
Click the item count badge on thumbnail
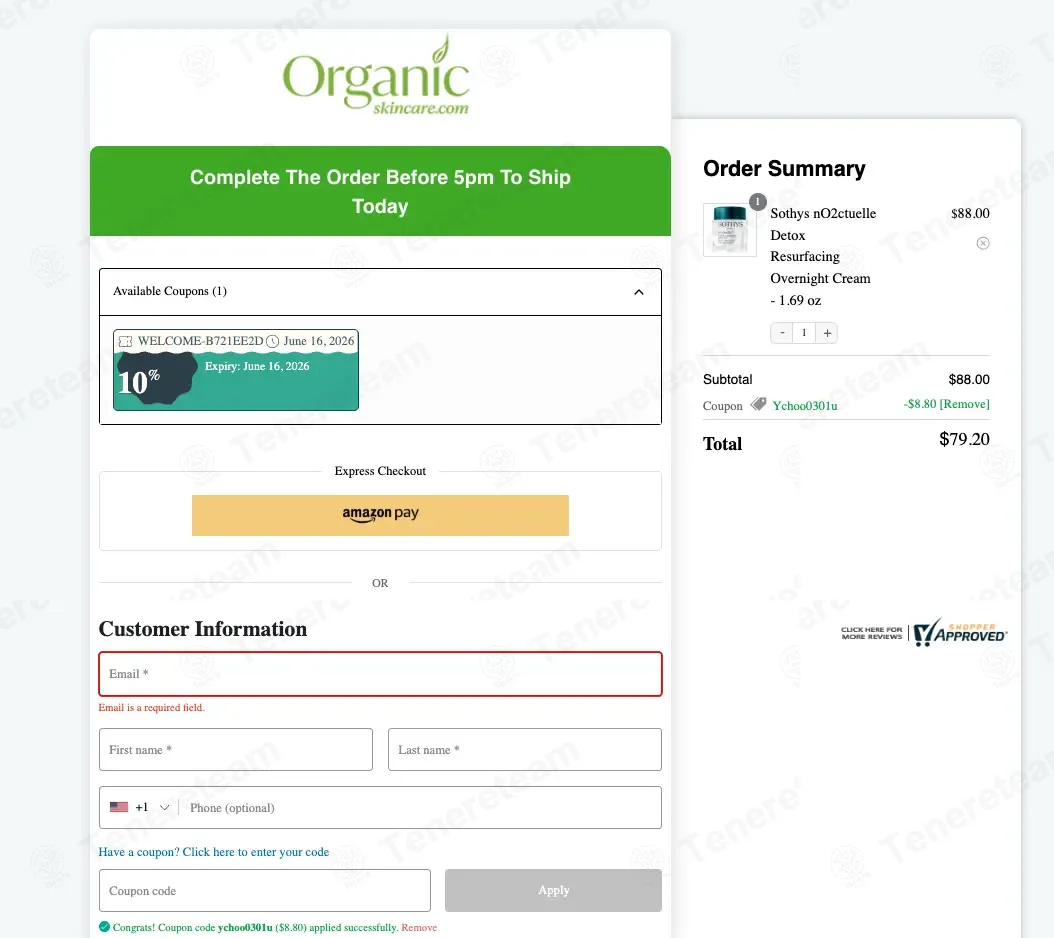click(x=758, y=202)
